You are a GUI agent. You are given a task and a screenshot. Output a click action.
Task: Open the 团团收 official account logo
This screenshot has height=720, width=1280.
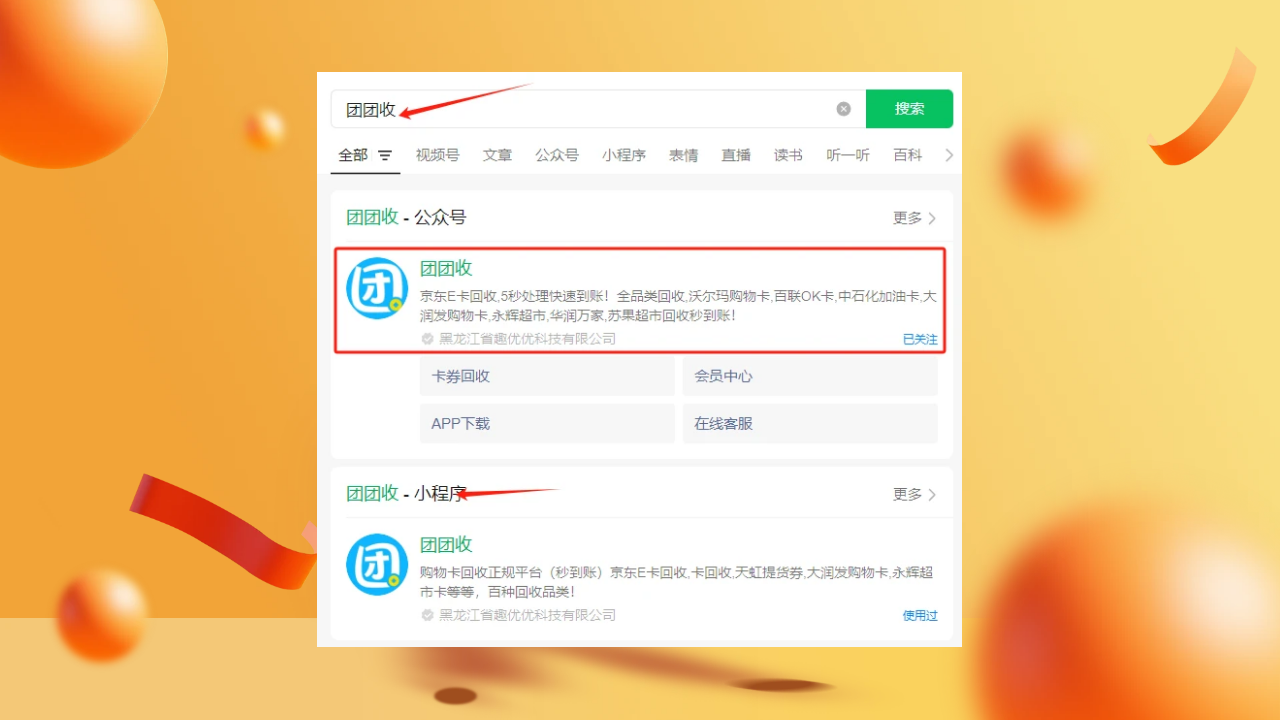coord(377,289)
